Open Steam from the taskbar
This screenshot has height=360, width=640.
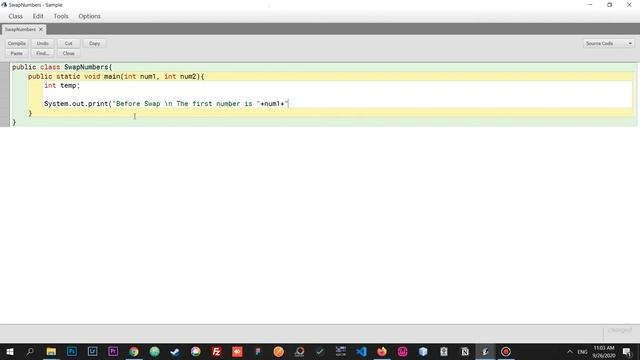[175, 351]
